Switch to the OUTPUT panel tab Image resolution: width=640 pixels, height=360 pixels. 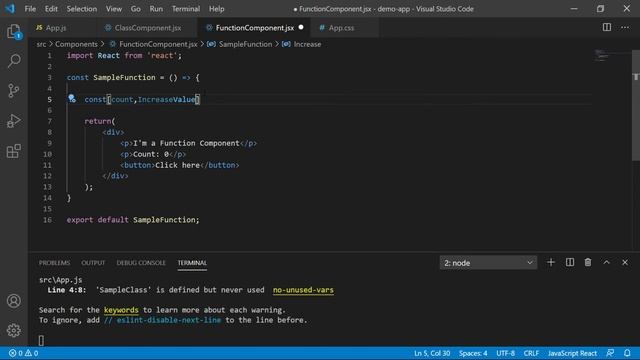tap(93, 263)
